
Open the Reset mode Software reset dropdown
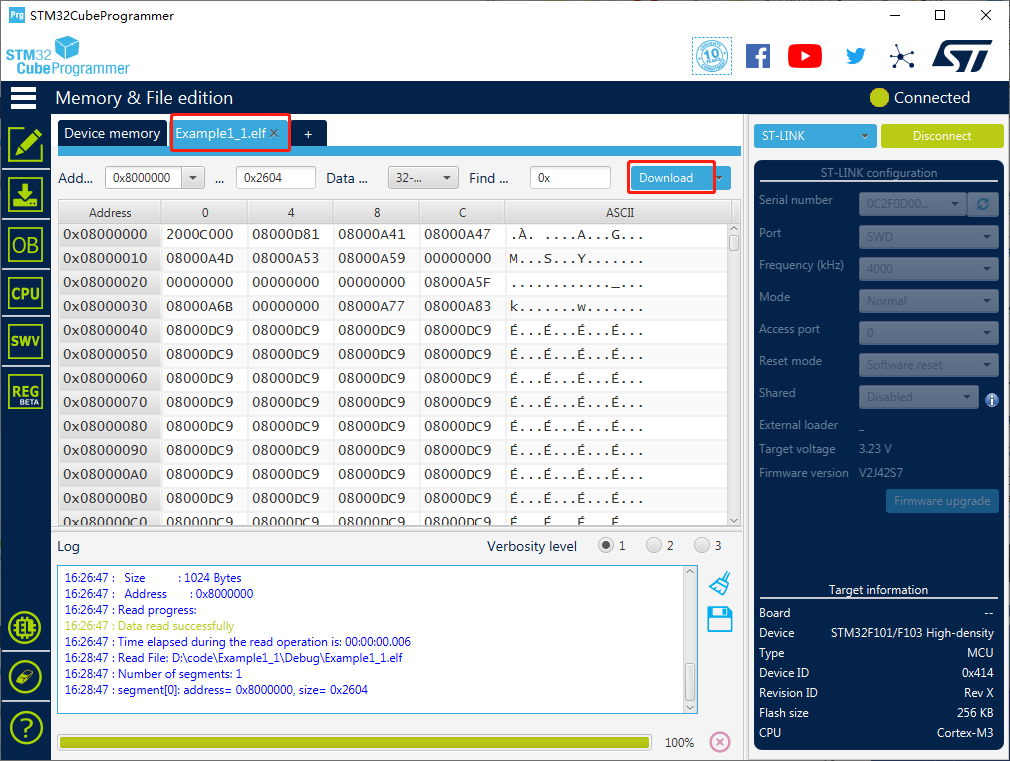pyautogui.click(x=928, y=365)
